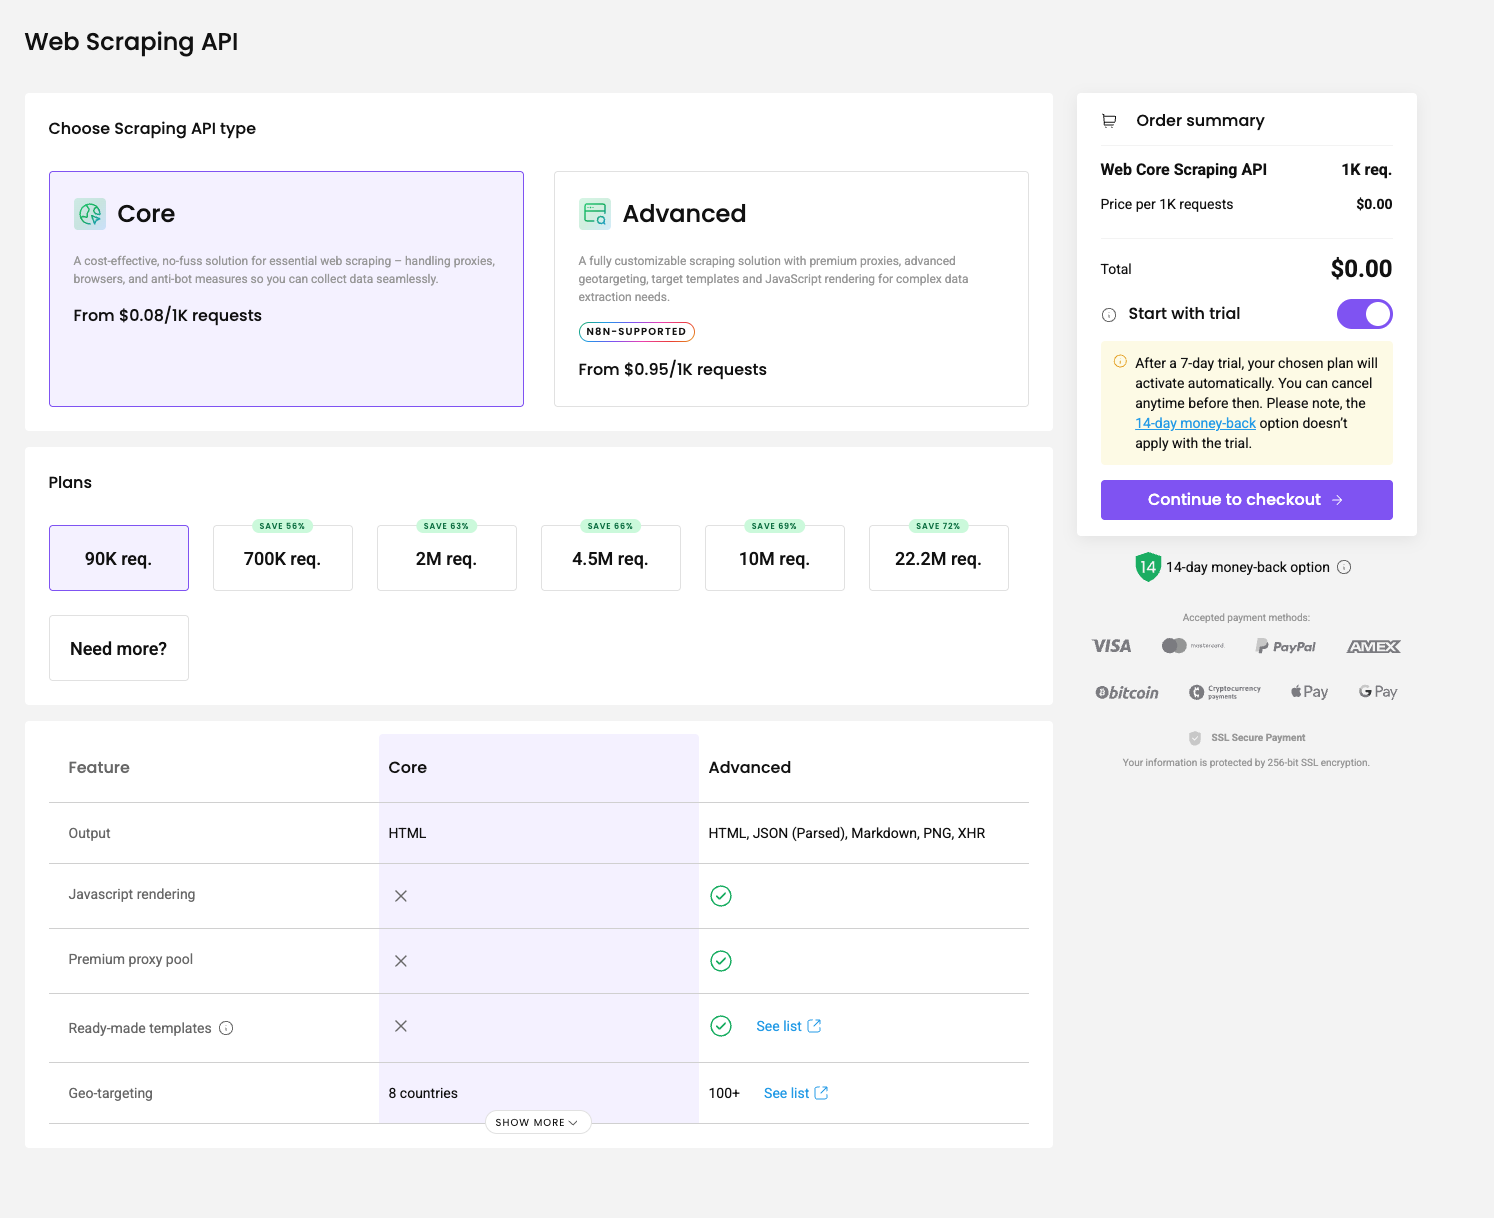Click the Advanced scraping window icon
Image resolution: width=1494 pixels, height=1218 pixels.
(595, 214)
